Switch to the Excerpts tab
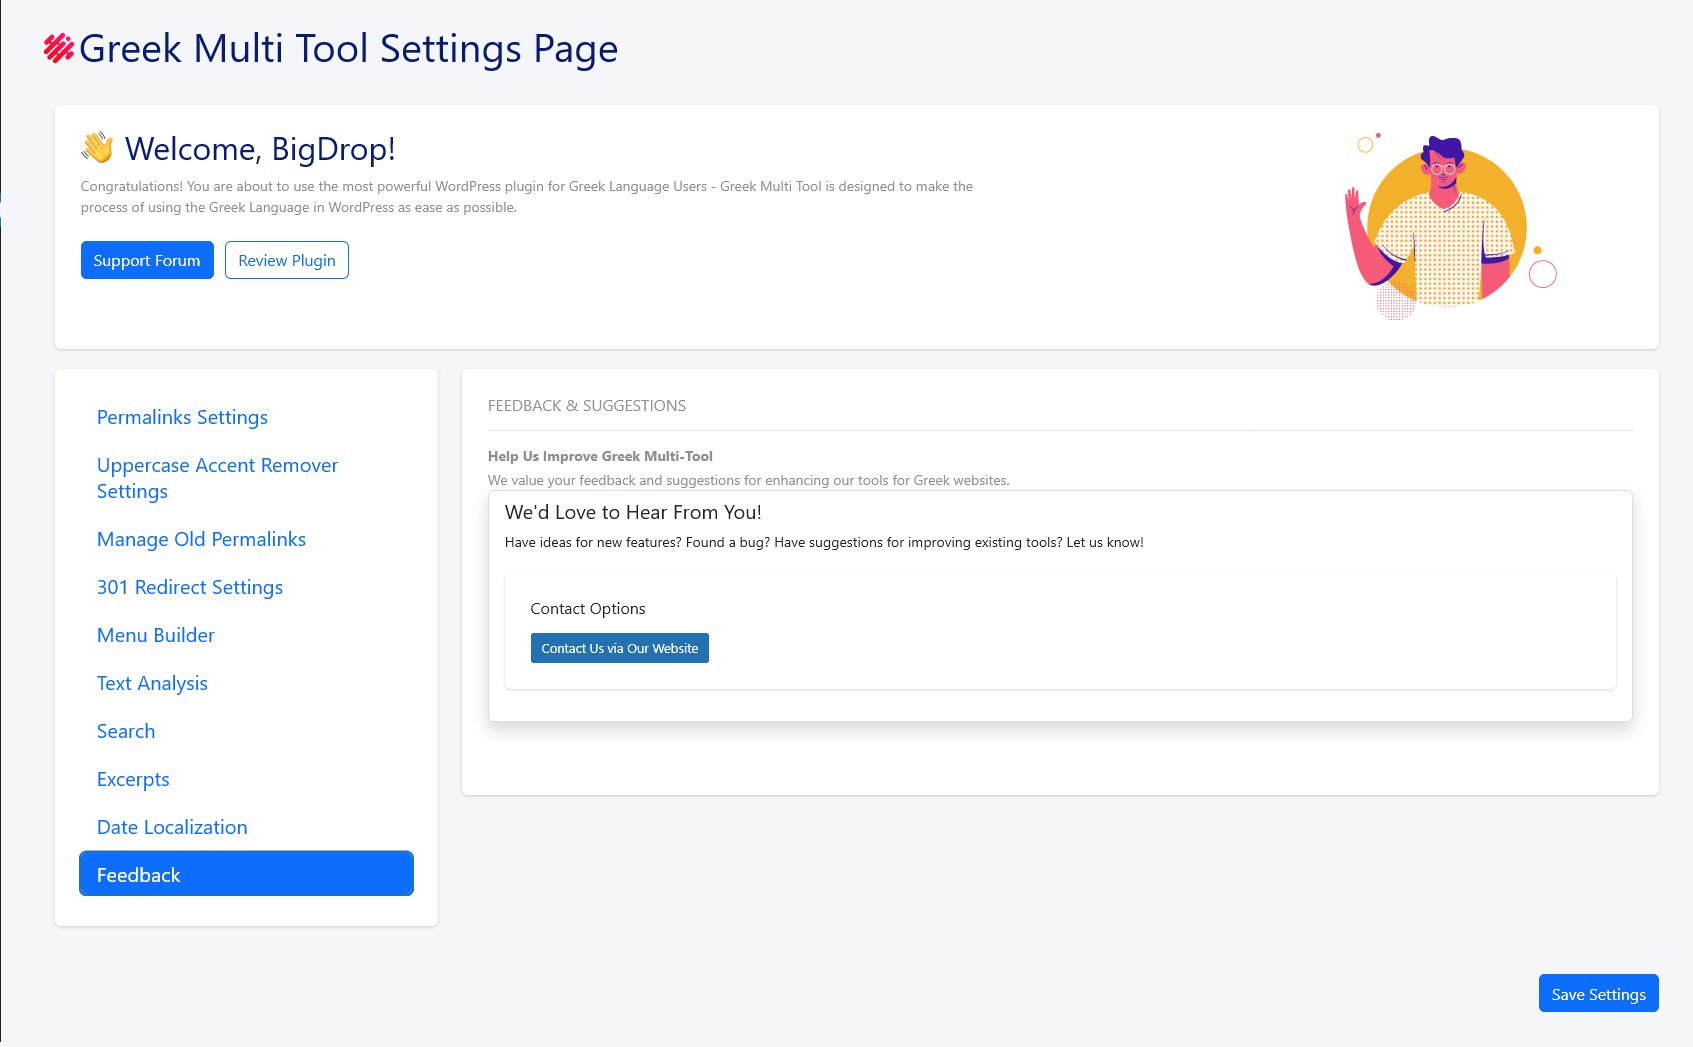1693x1047 pixels. coord(133,779)
